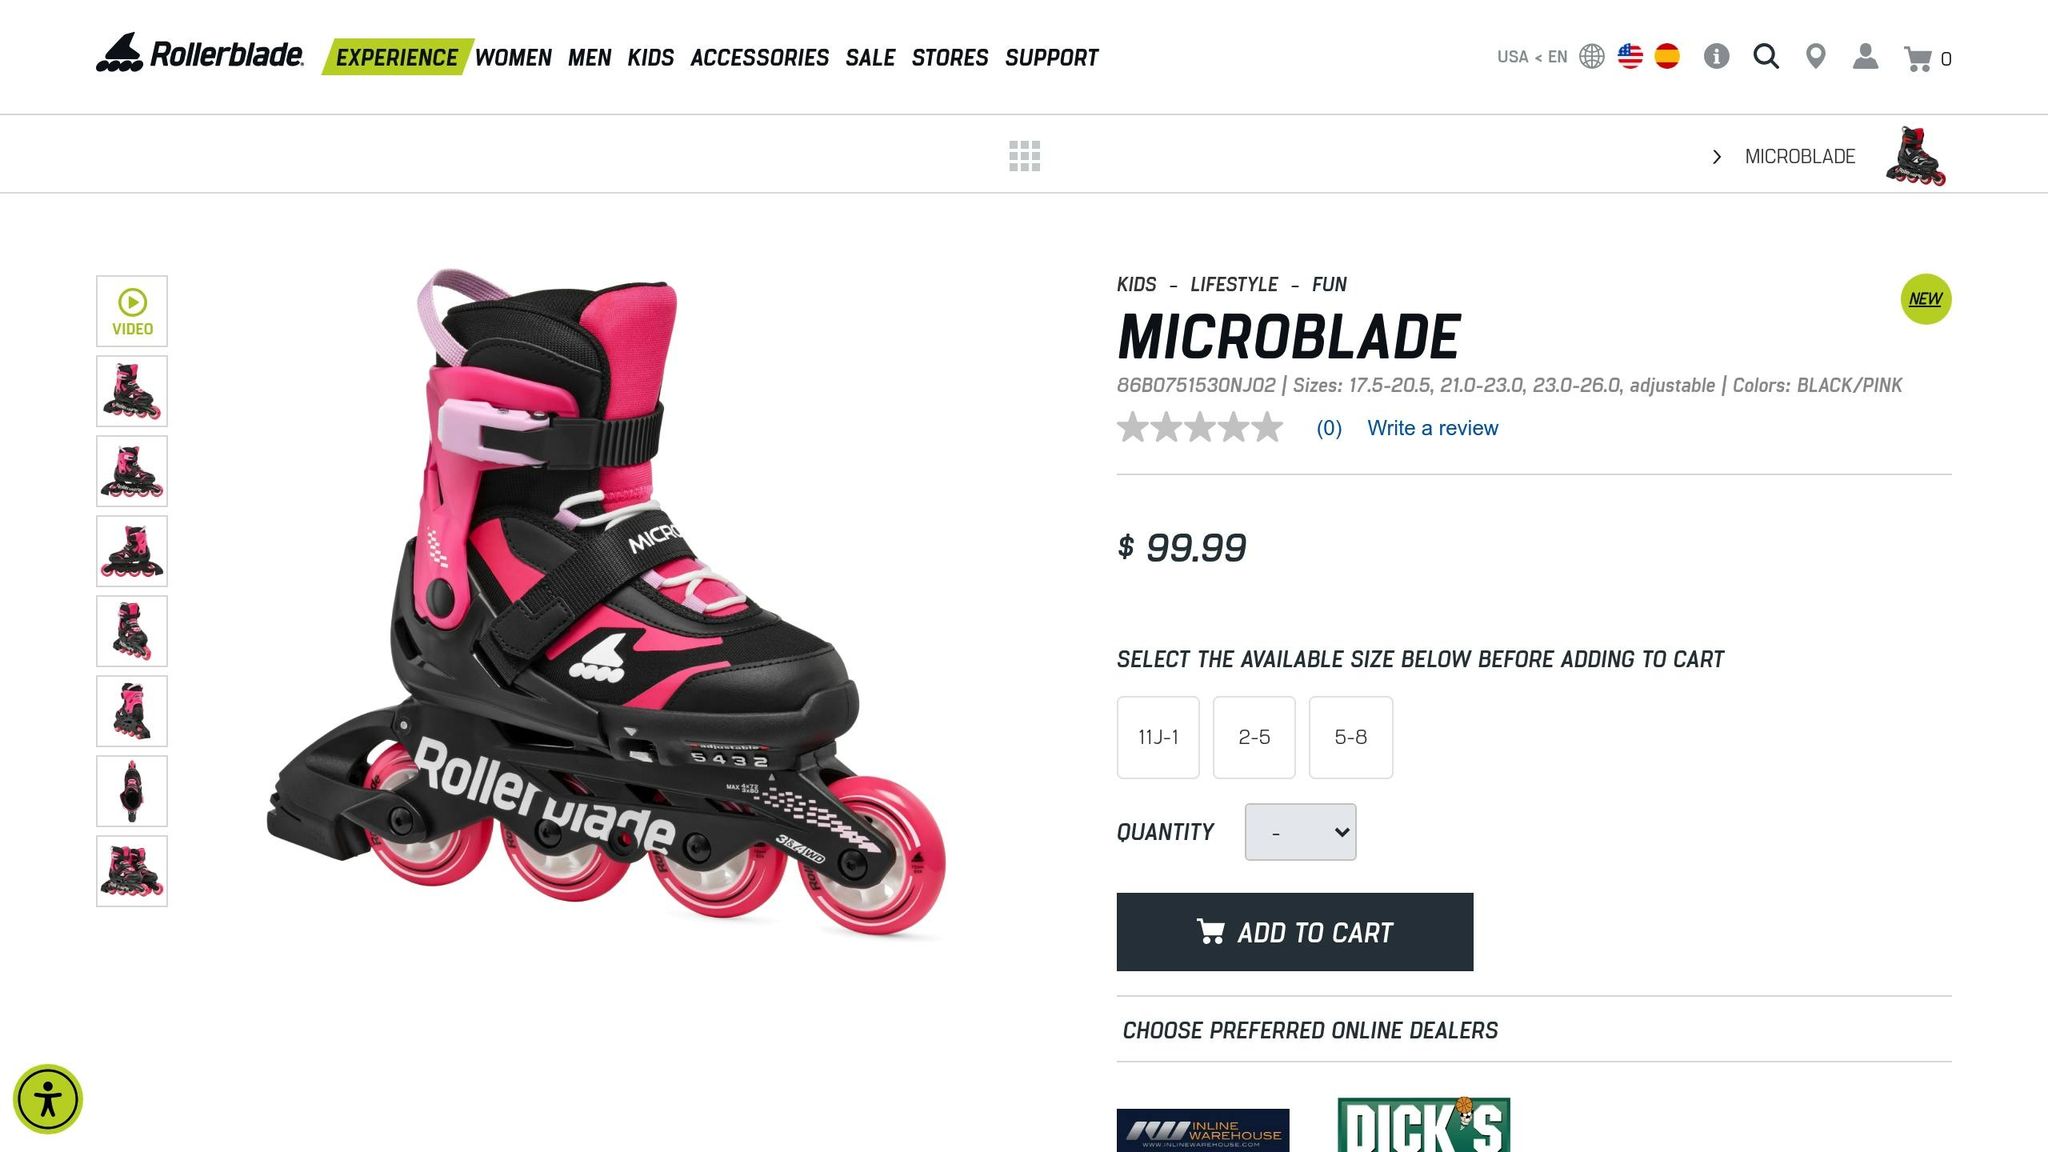This screenshot has width=2048, height=1152.
Task: Switch to the EXPERIENCE menu
Action: click(398, 57)
